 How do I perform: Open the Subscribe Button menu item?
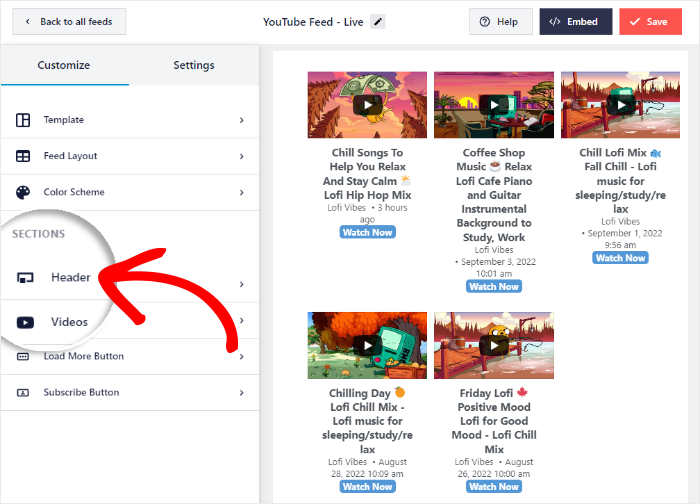pyautogui.click(x=129, y=393)
